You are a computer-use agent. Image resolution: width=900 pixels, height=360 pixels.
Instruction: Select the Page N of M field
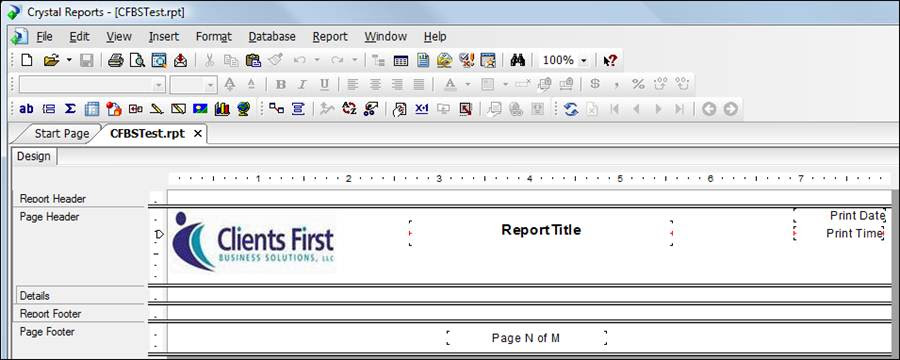click(526, 338)
